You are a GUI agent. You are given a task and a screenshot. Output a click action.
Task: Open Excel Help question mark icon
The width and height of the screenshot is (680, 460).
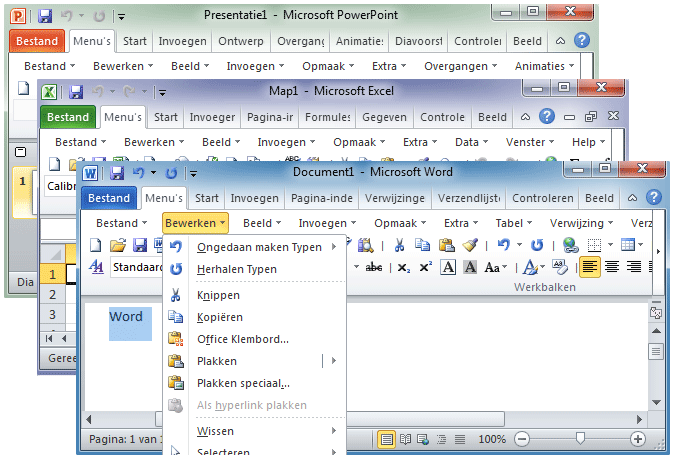(546, 116)
